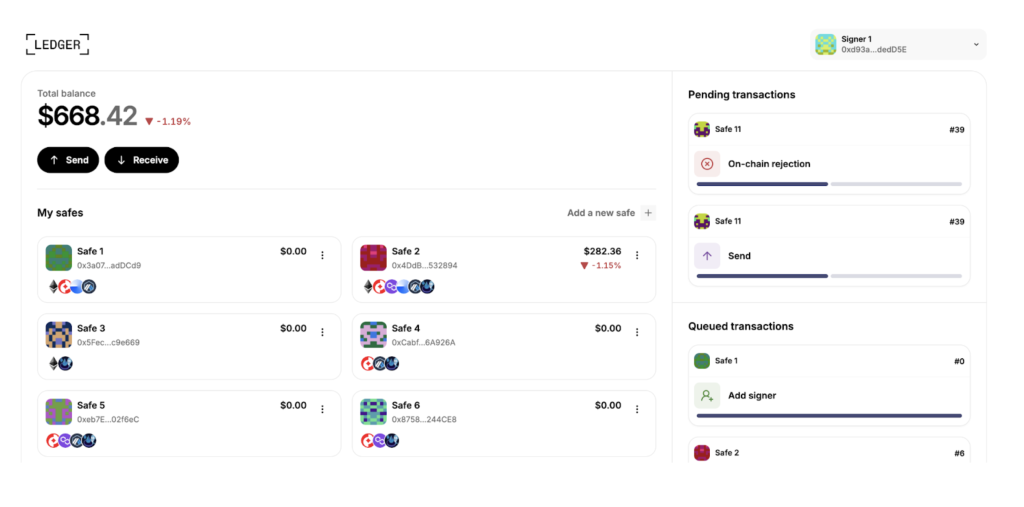Click the Ethereum network icon under Safe 1
1024x507 pixels.
click(x=53, y=287)
